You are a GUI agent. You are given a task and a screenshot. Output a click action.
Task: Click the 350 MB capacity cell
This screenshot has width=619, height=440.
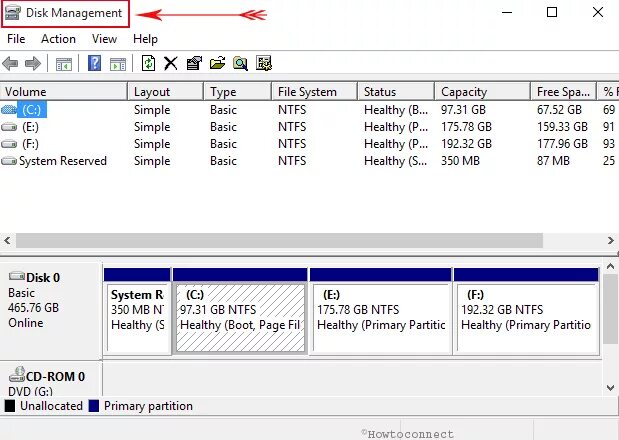pos(460,161)
